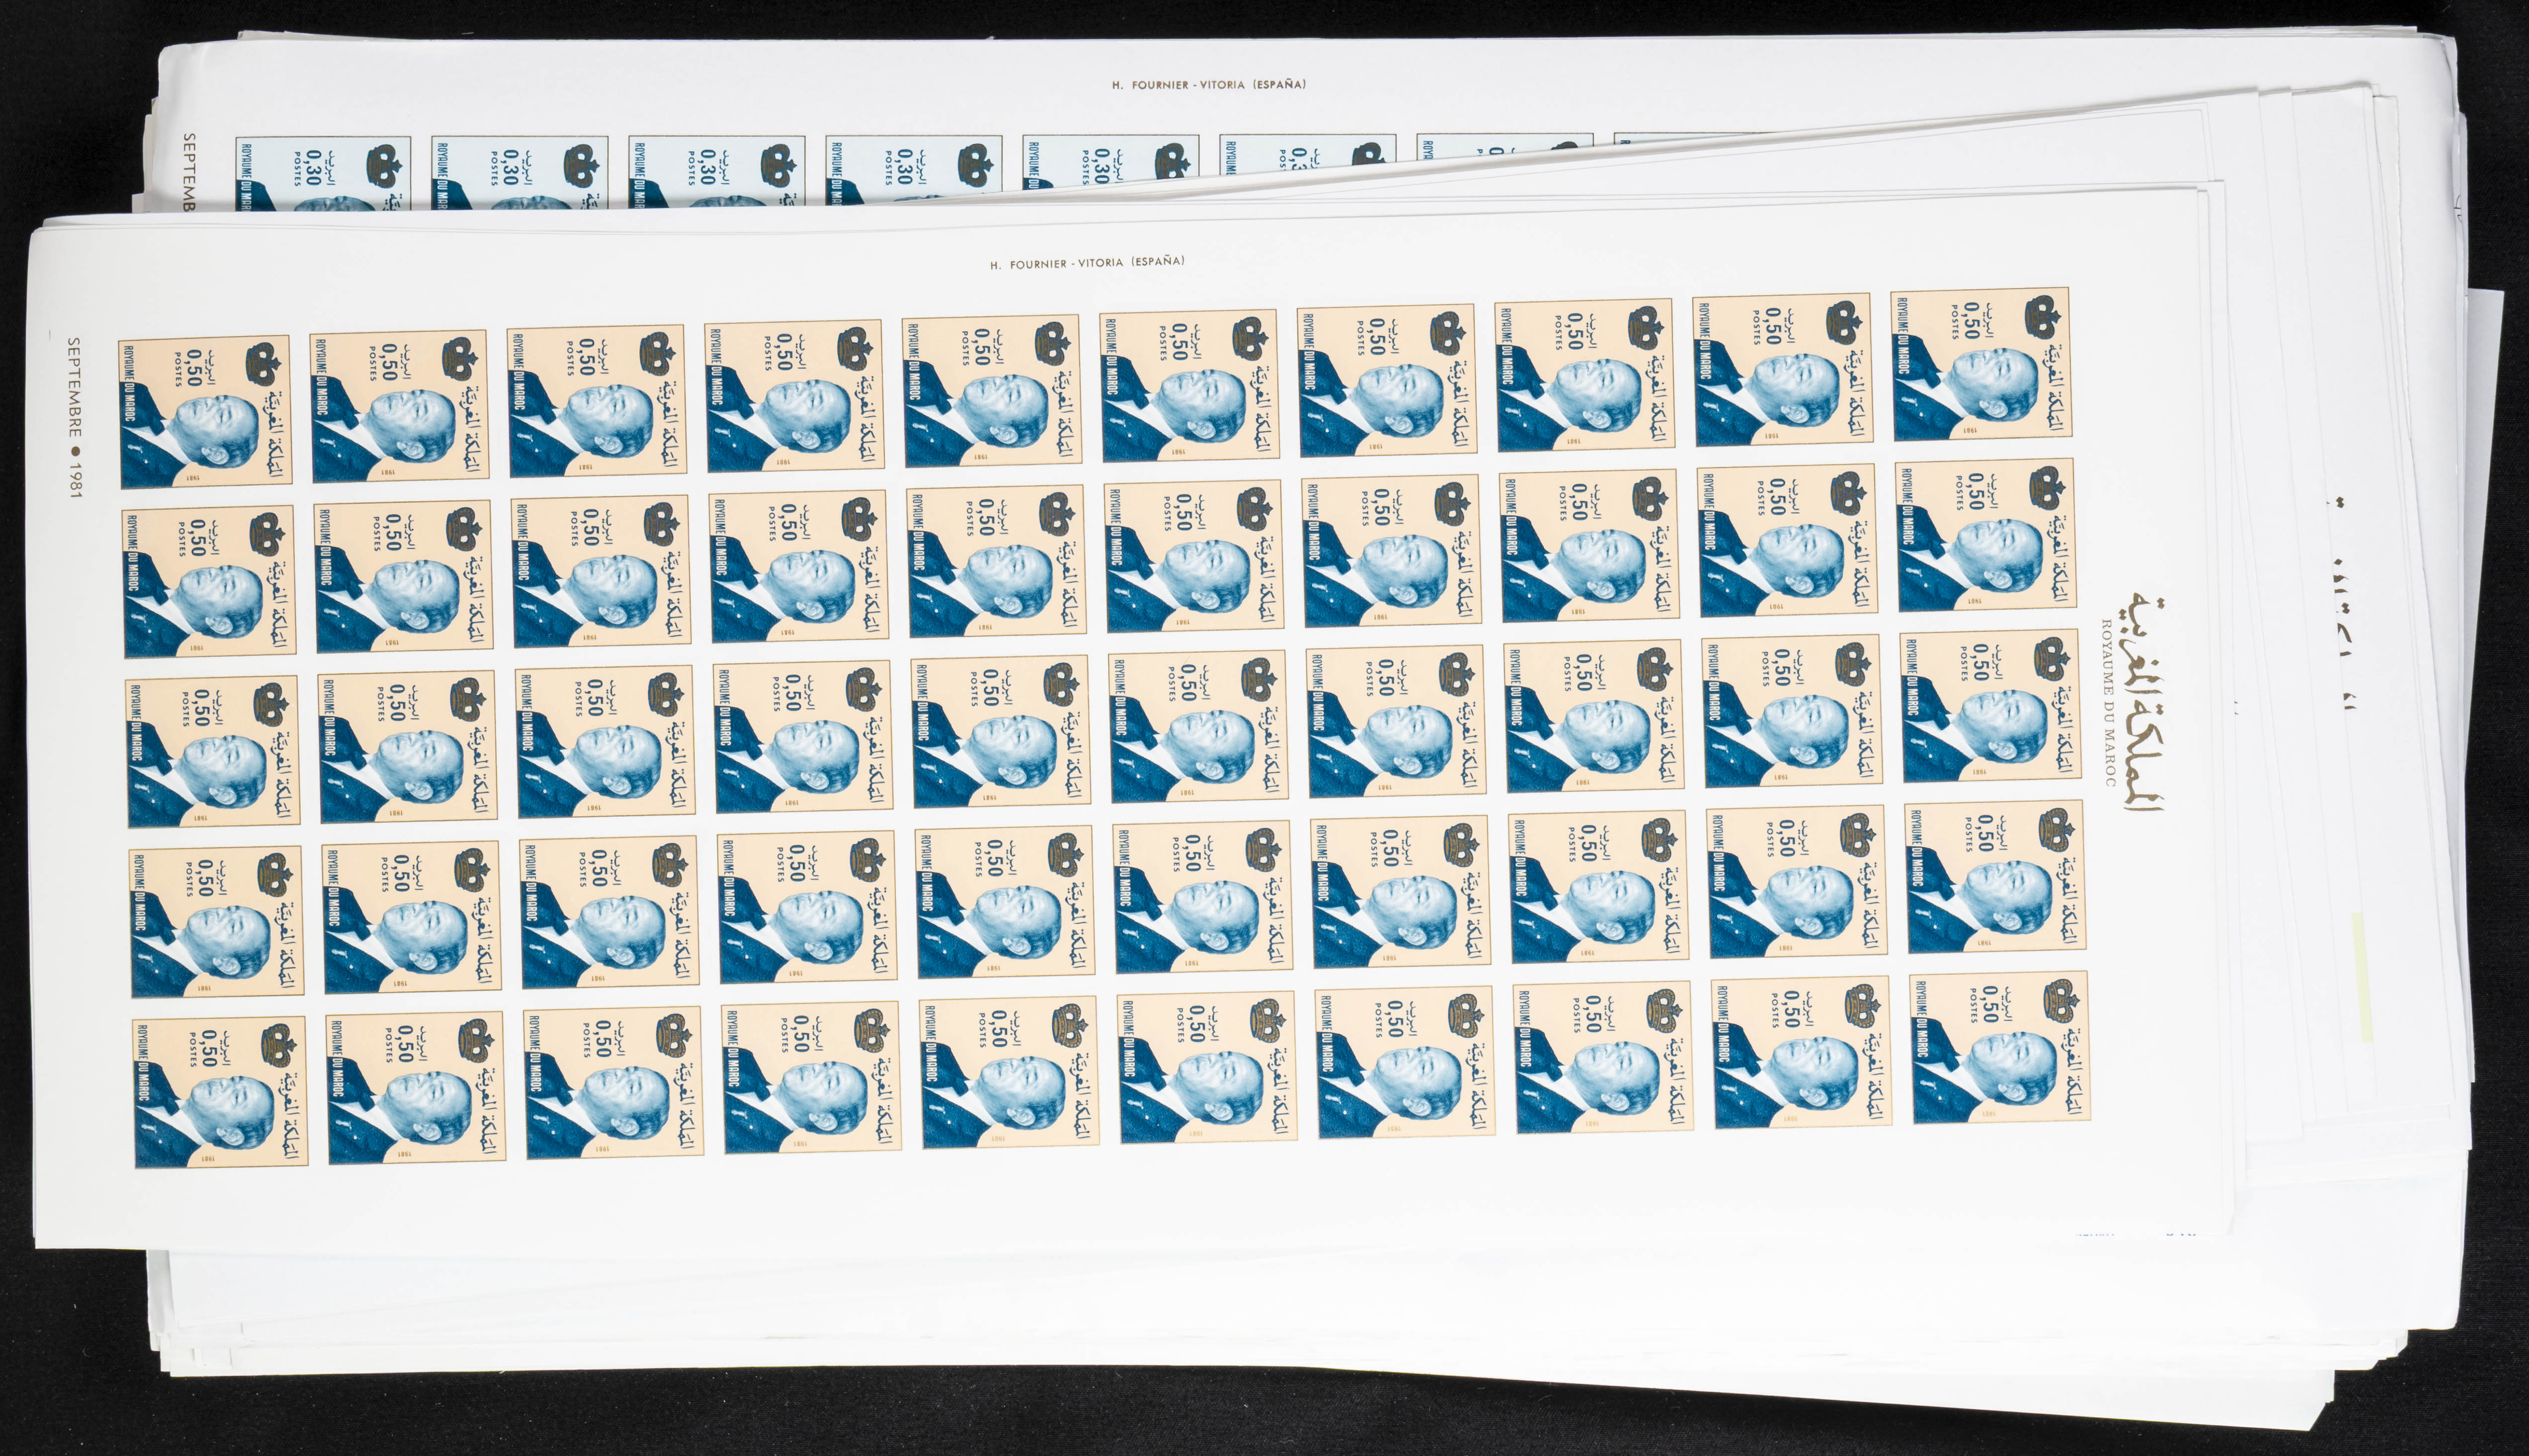Click the bottom-right 0,50 stamp on front sheet
The width and height of the screenshot is (2529, 1456).
(x=2001, y=1047)
